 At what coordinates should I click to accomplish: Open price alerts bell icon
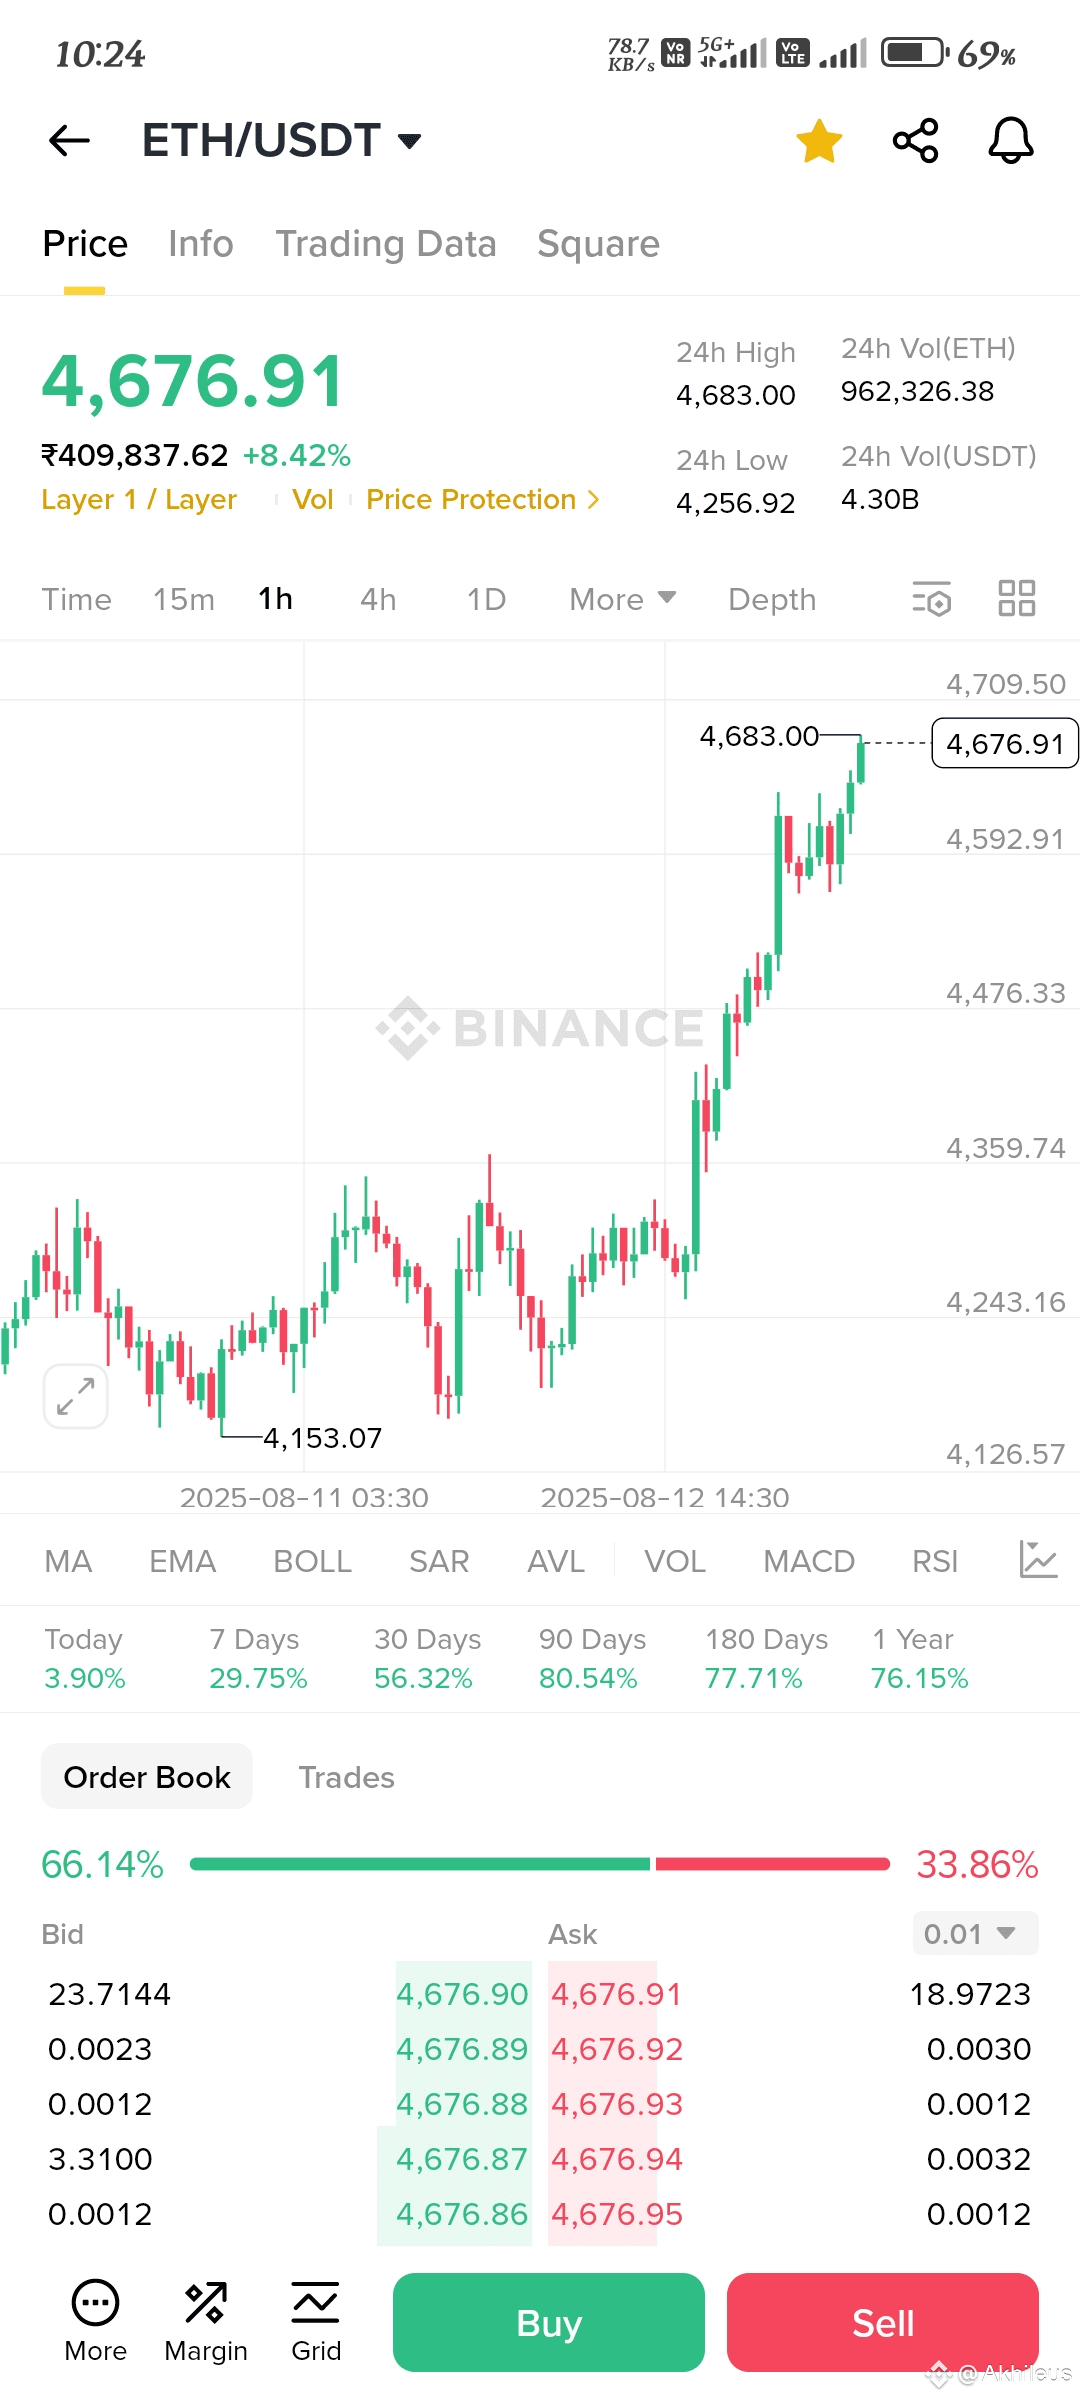click(1011, 140)
